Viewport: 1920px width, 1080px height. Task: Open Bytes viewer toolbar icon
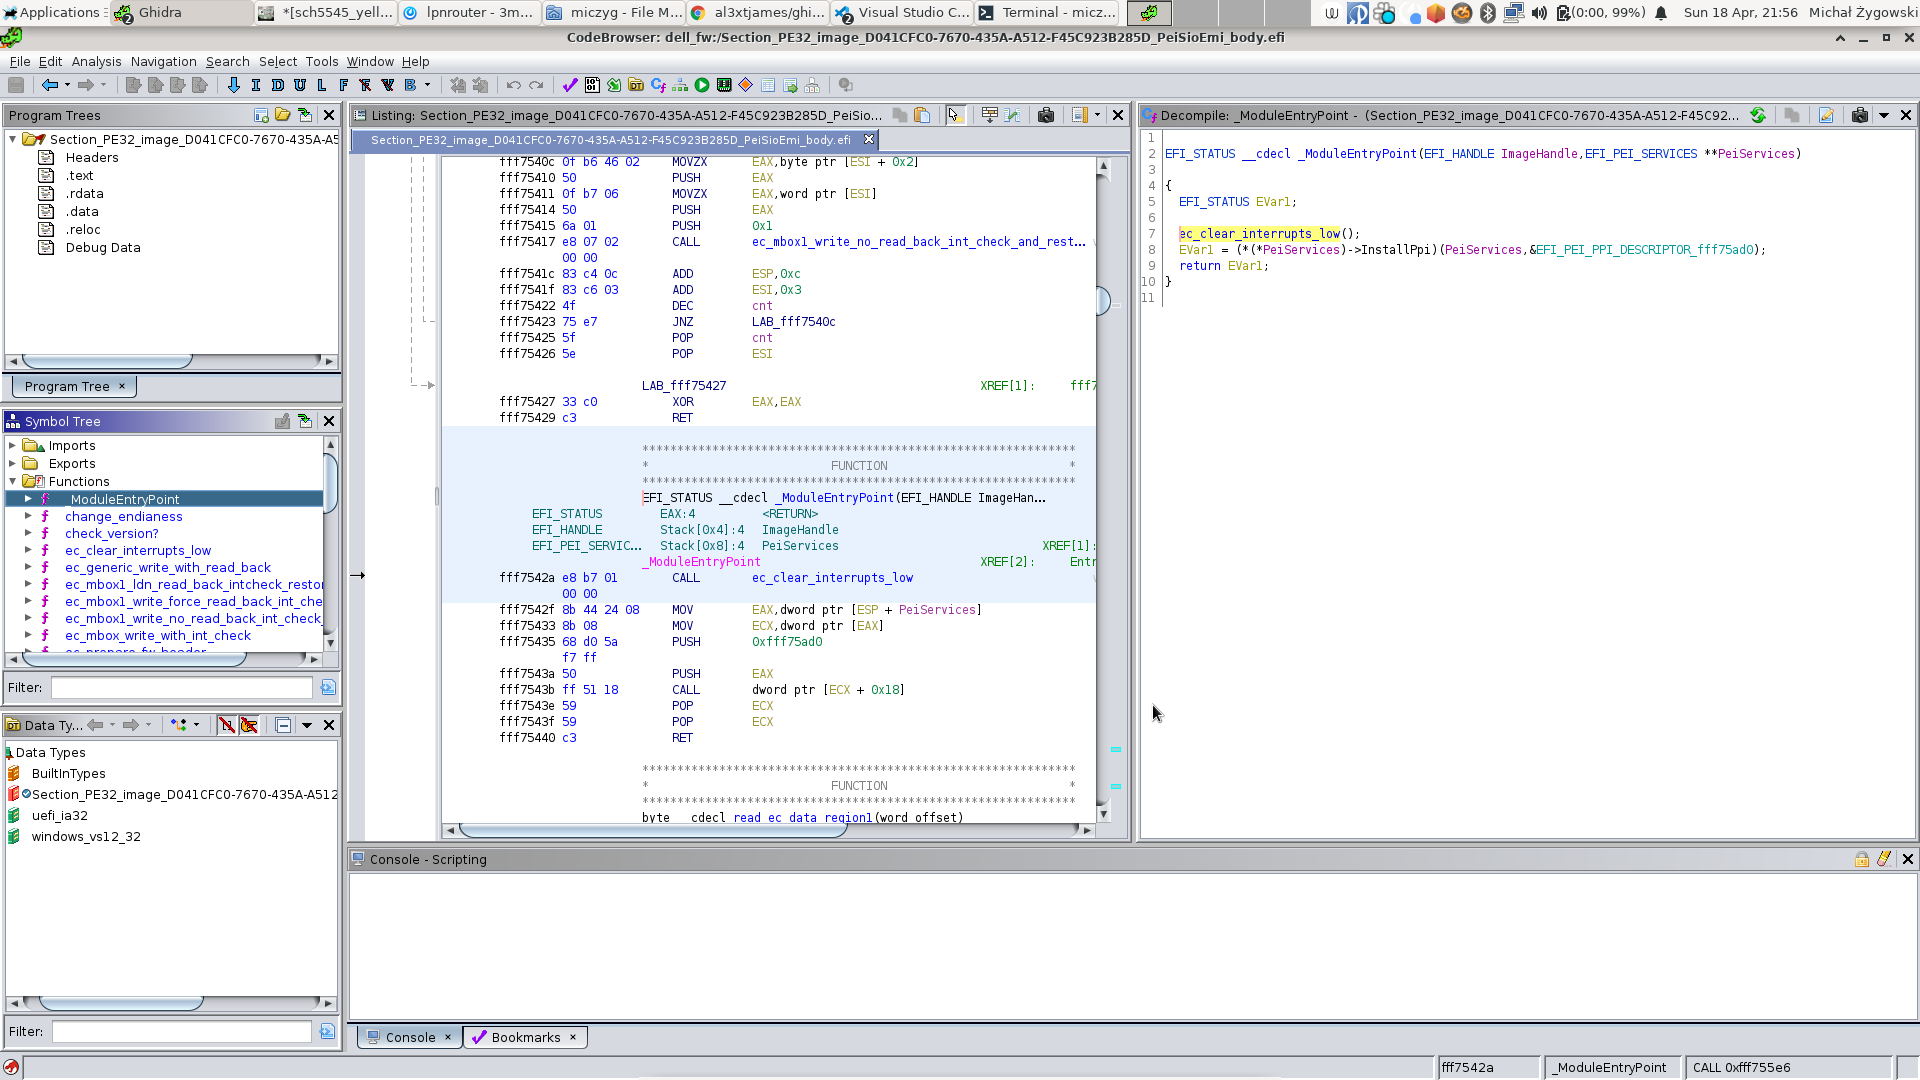[x=592, y=85]
